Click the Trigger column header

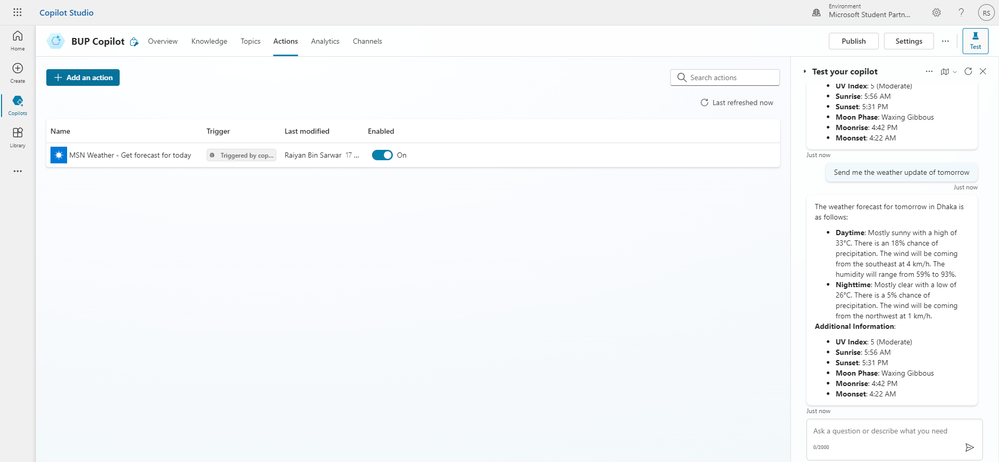point(218,131)
